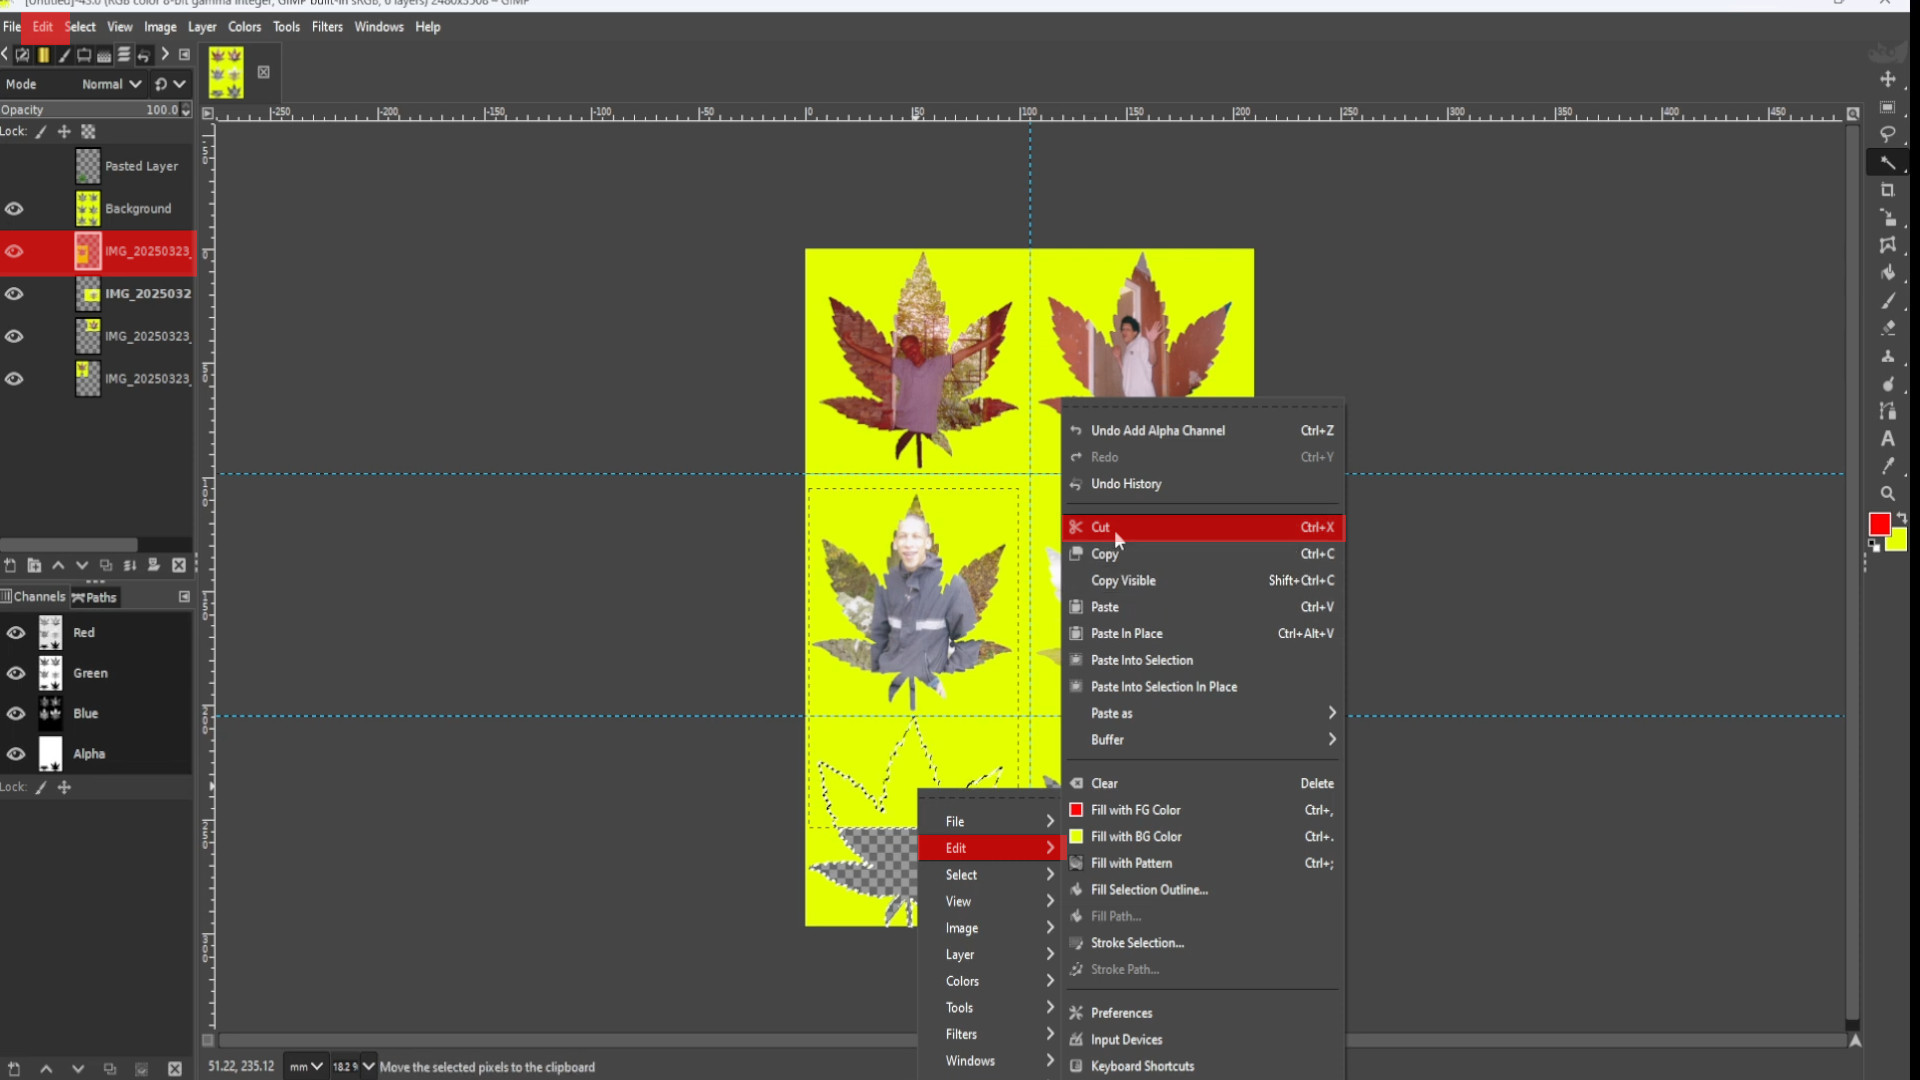The height and width of the screenshot is (1080, 1920).
Task: Click the image tab thumbnail
Action: (226, 72)
